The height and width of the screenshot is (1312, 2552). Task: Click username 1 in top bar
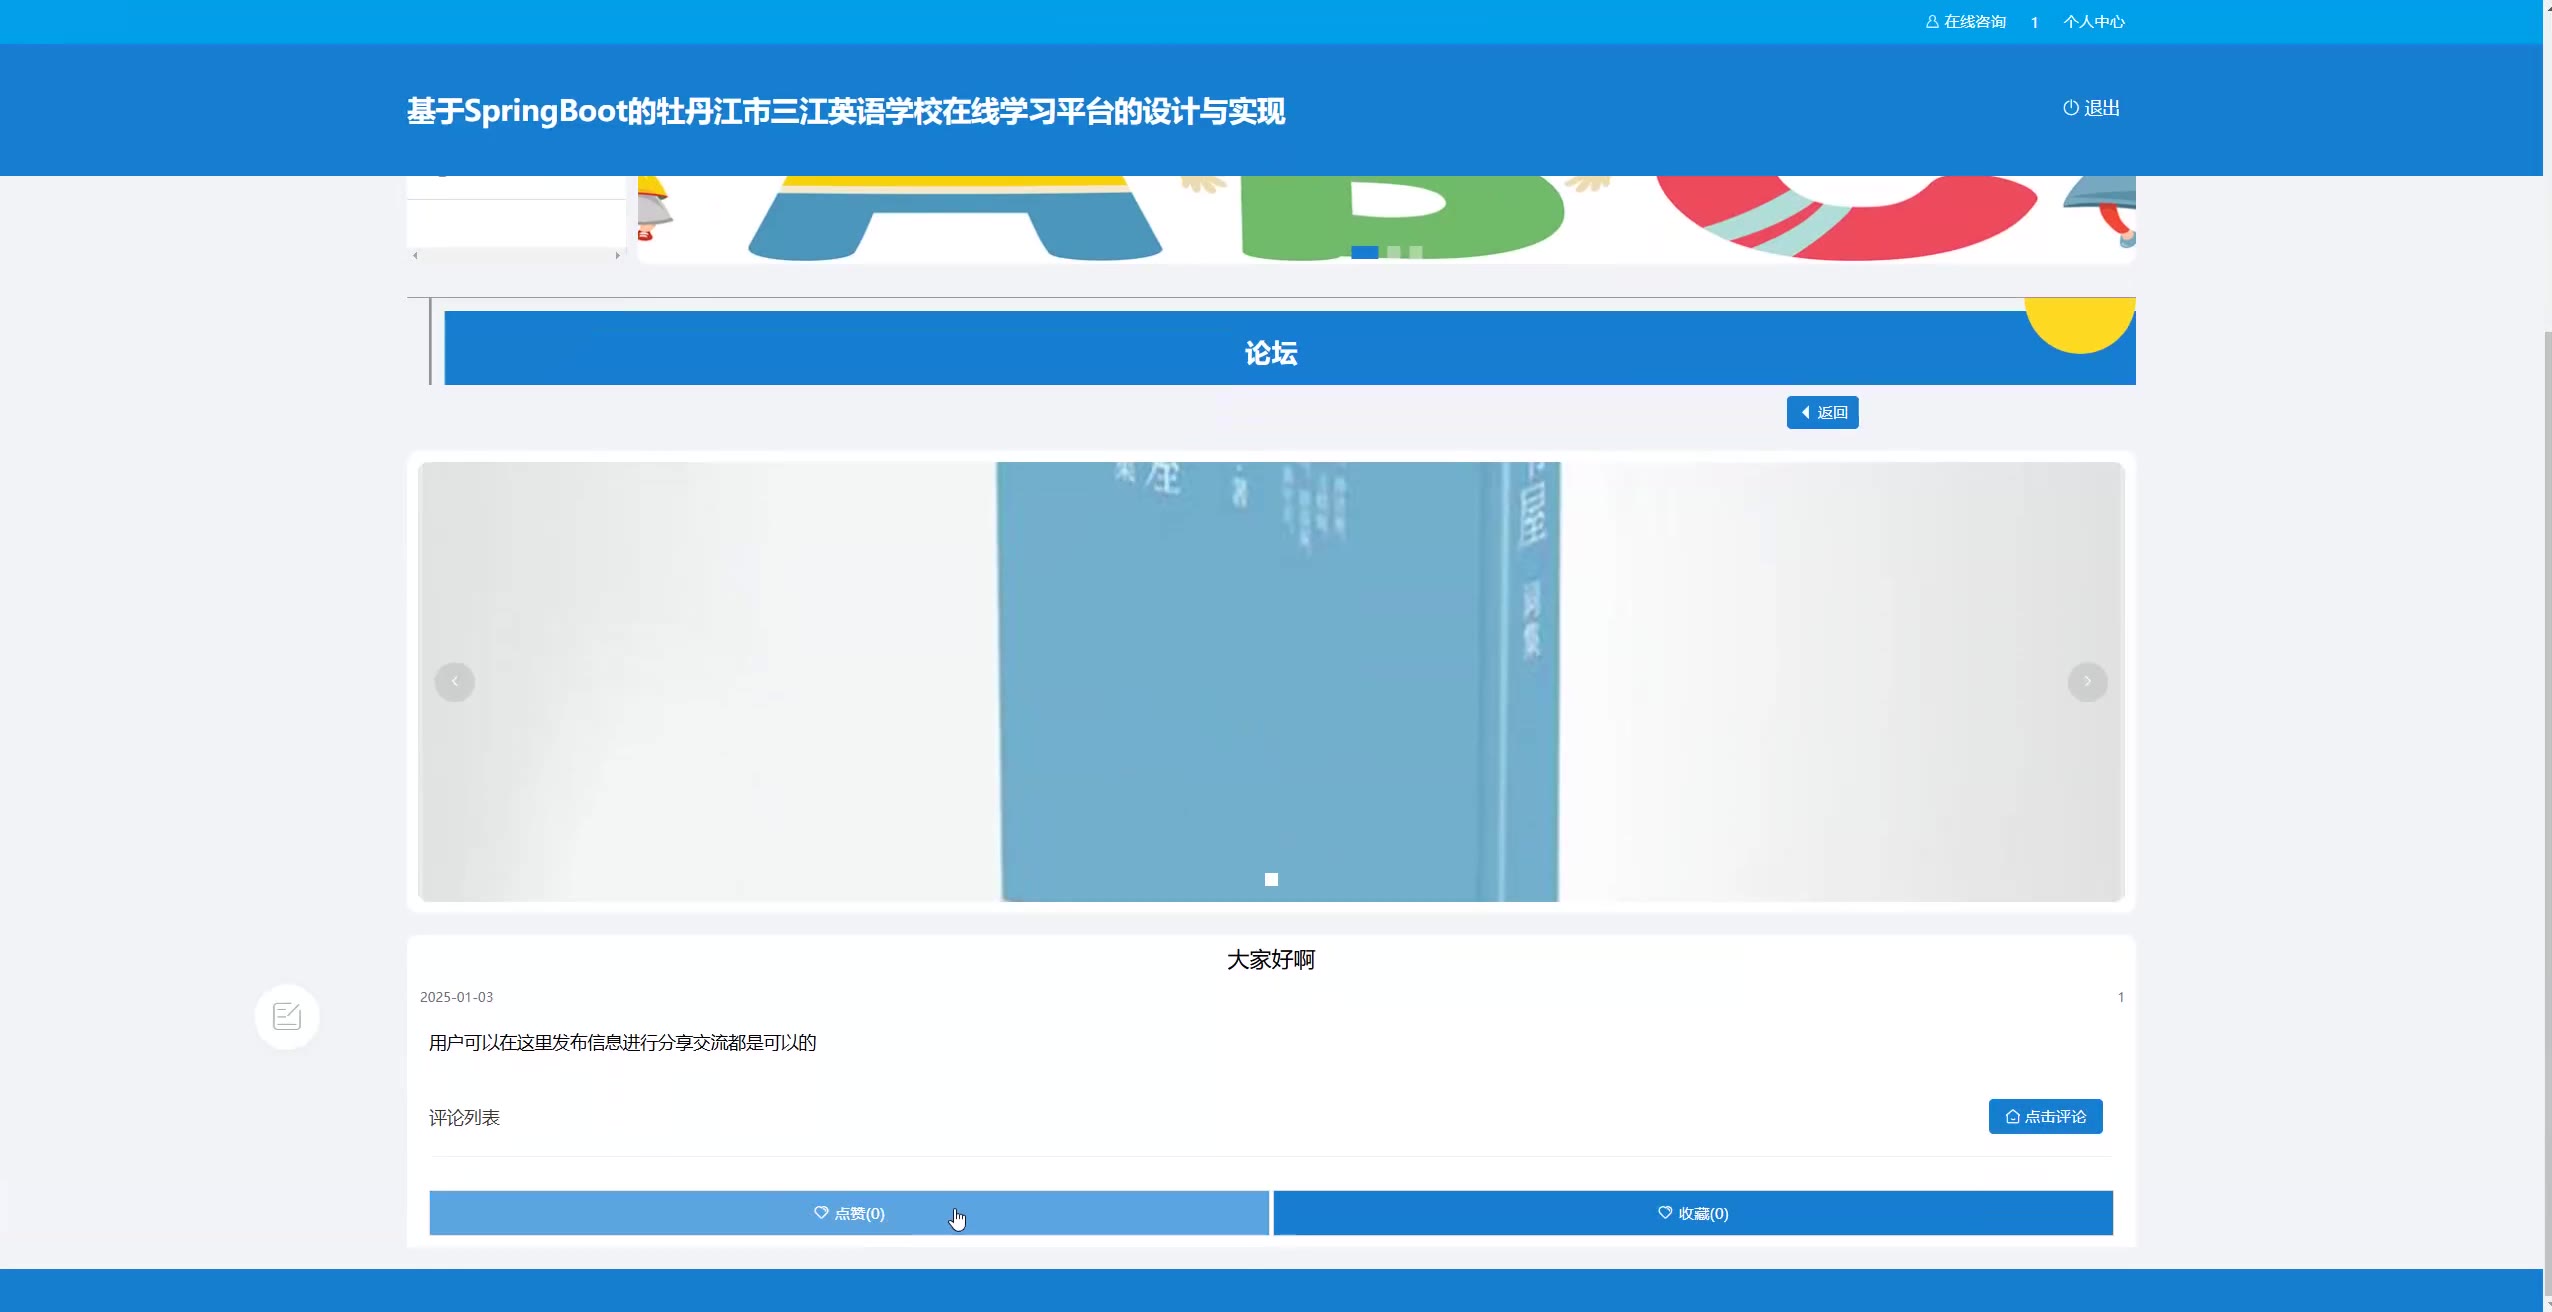2034,22
